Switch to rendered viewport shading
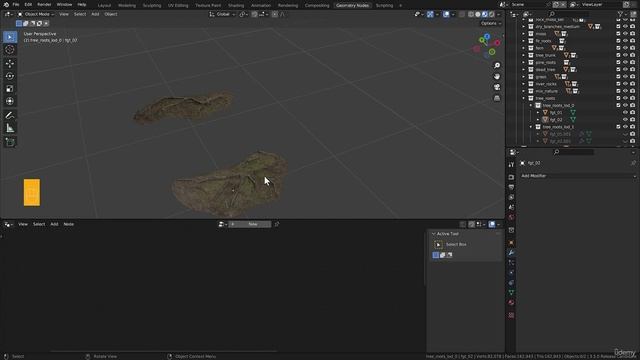This screenshot has width=640, height=360. click(x=492, y=14)
